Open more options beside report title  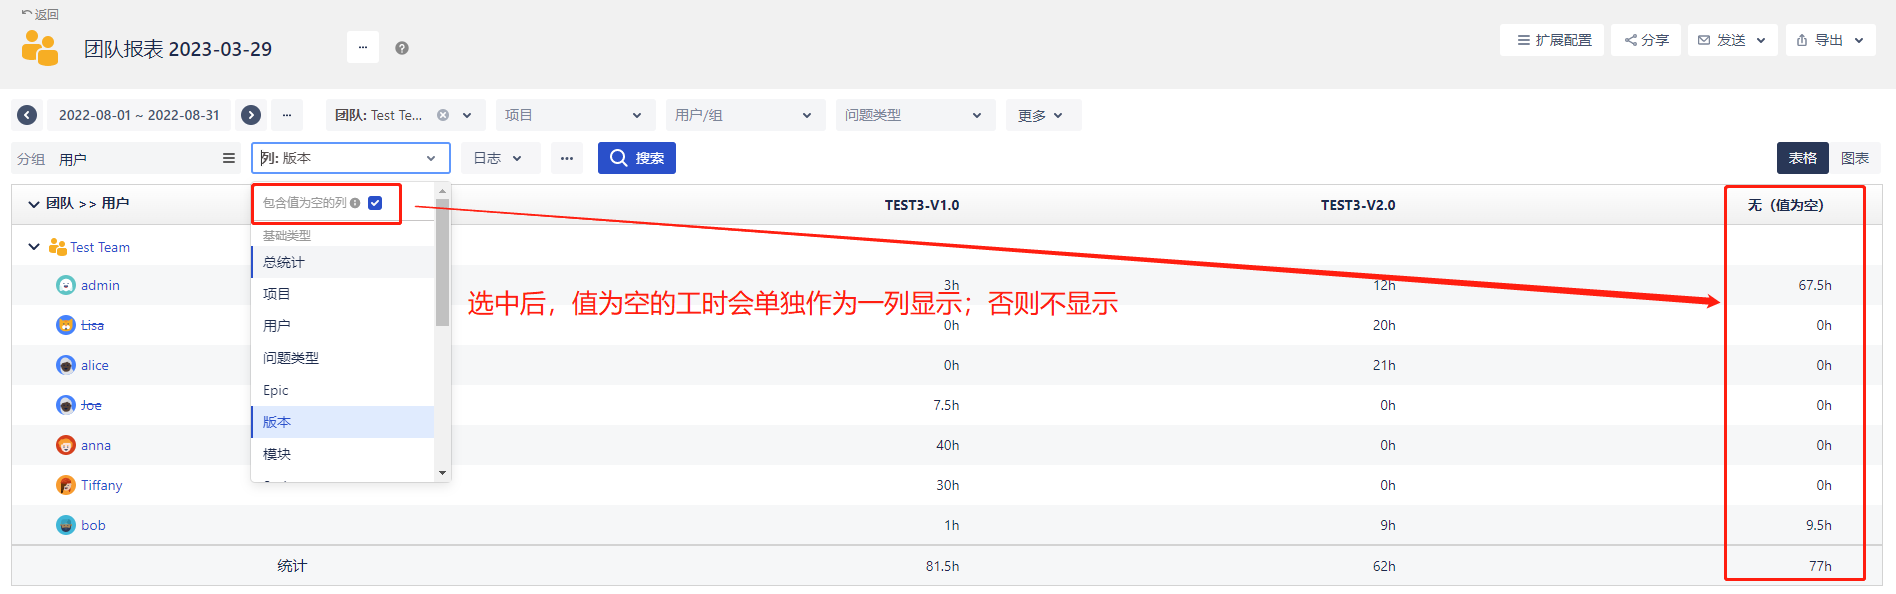tap(362, 47)
